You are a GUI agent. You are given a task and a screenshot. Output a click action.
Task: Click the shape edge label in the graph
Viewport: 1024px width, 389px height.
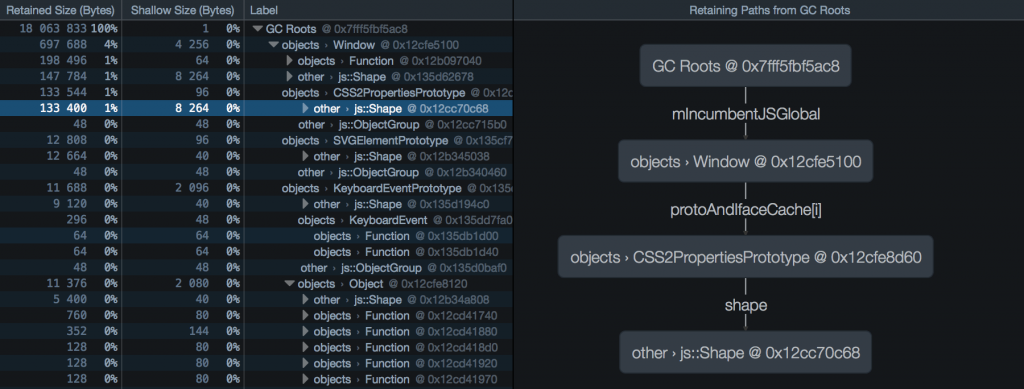(745, 305)
